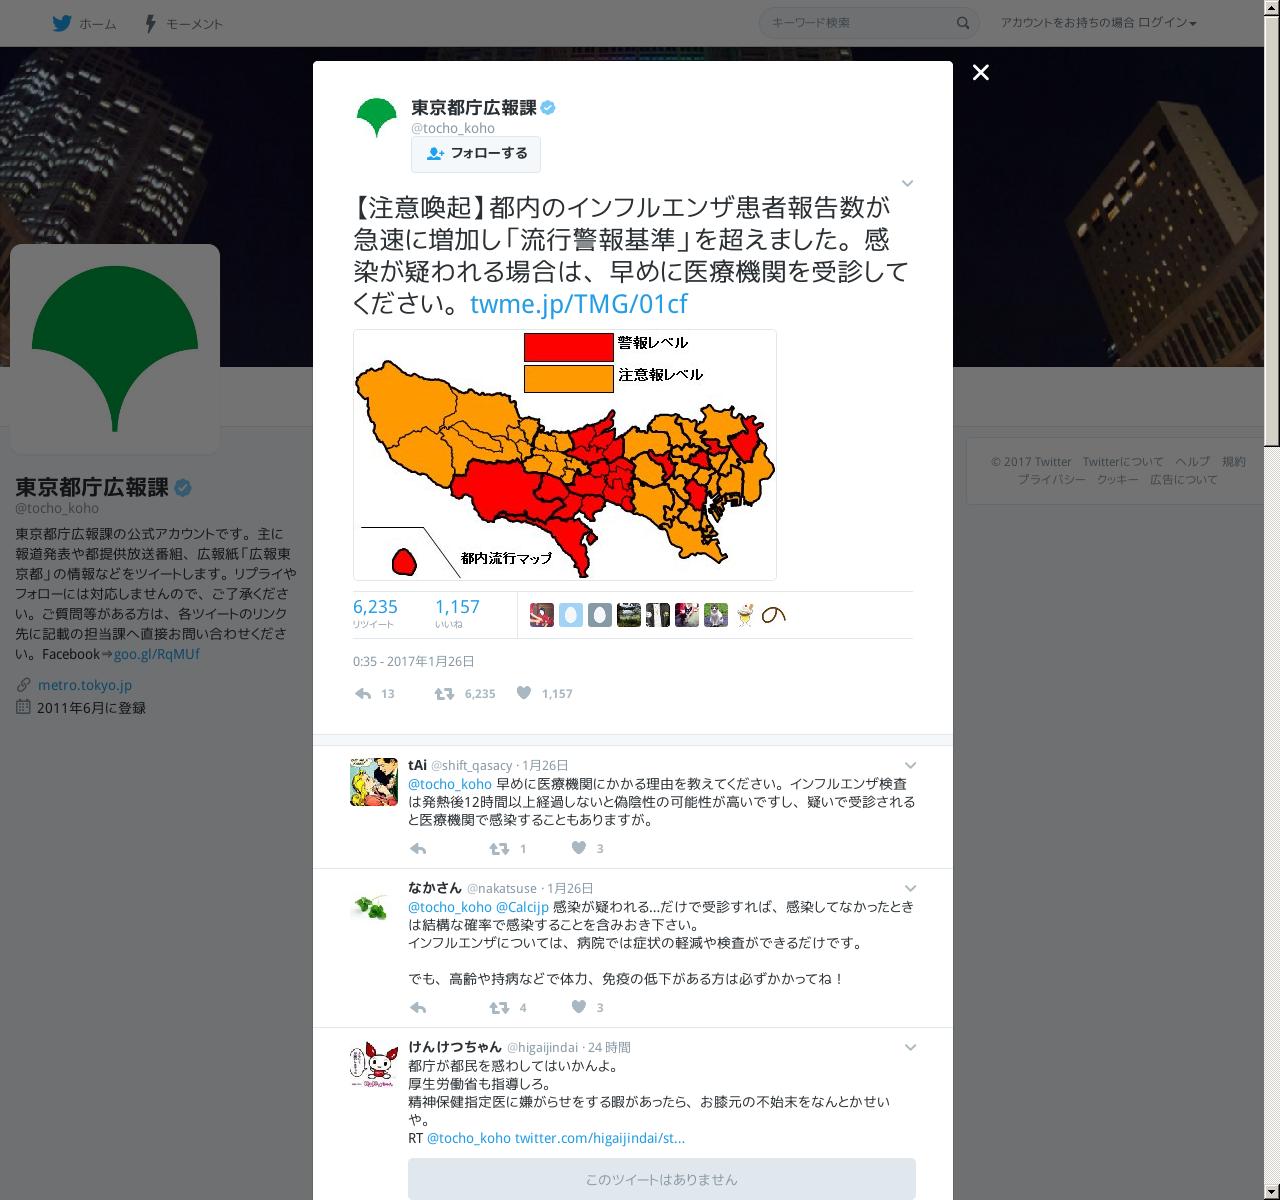Expand options chevron on main tweet

pyautogui.click(x=908, y=183)
